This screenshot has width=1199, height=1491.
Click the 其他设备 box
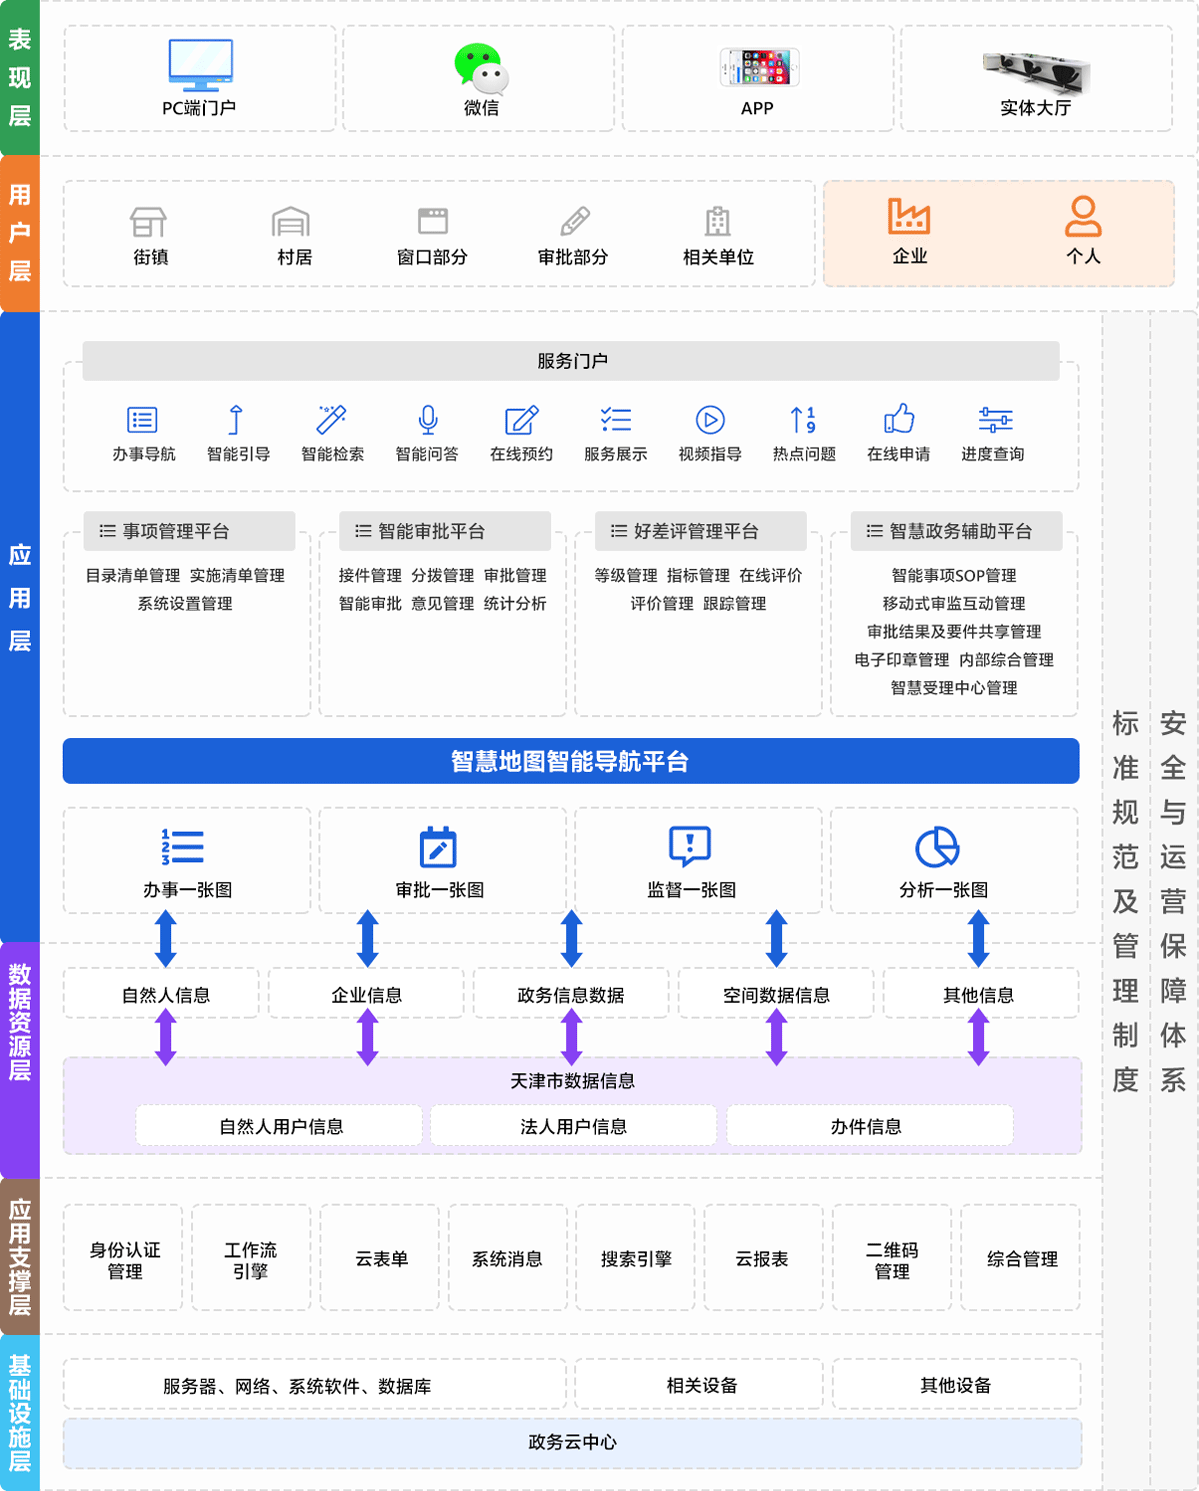(x=957, y=1385)
